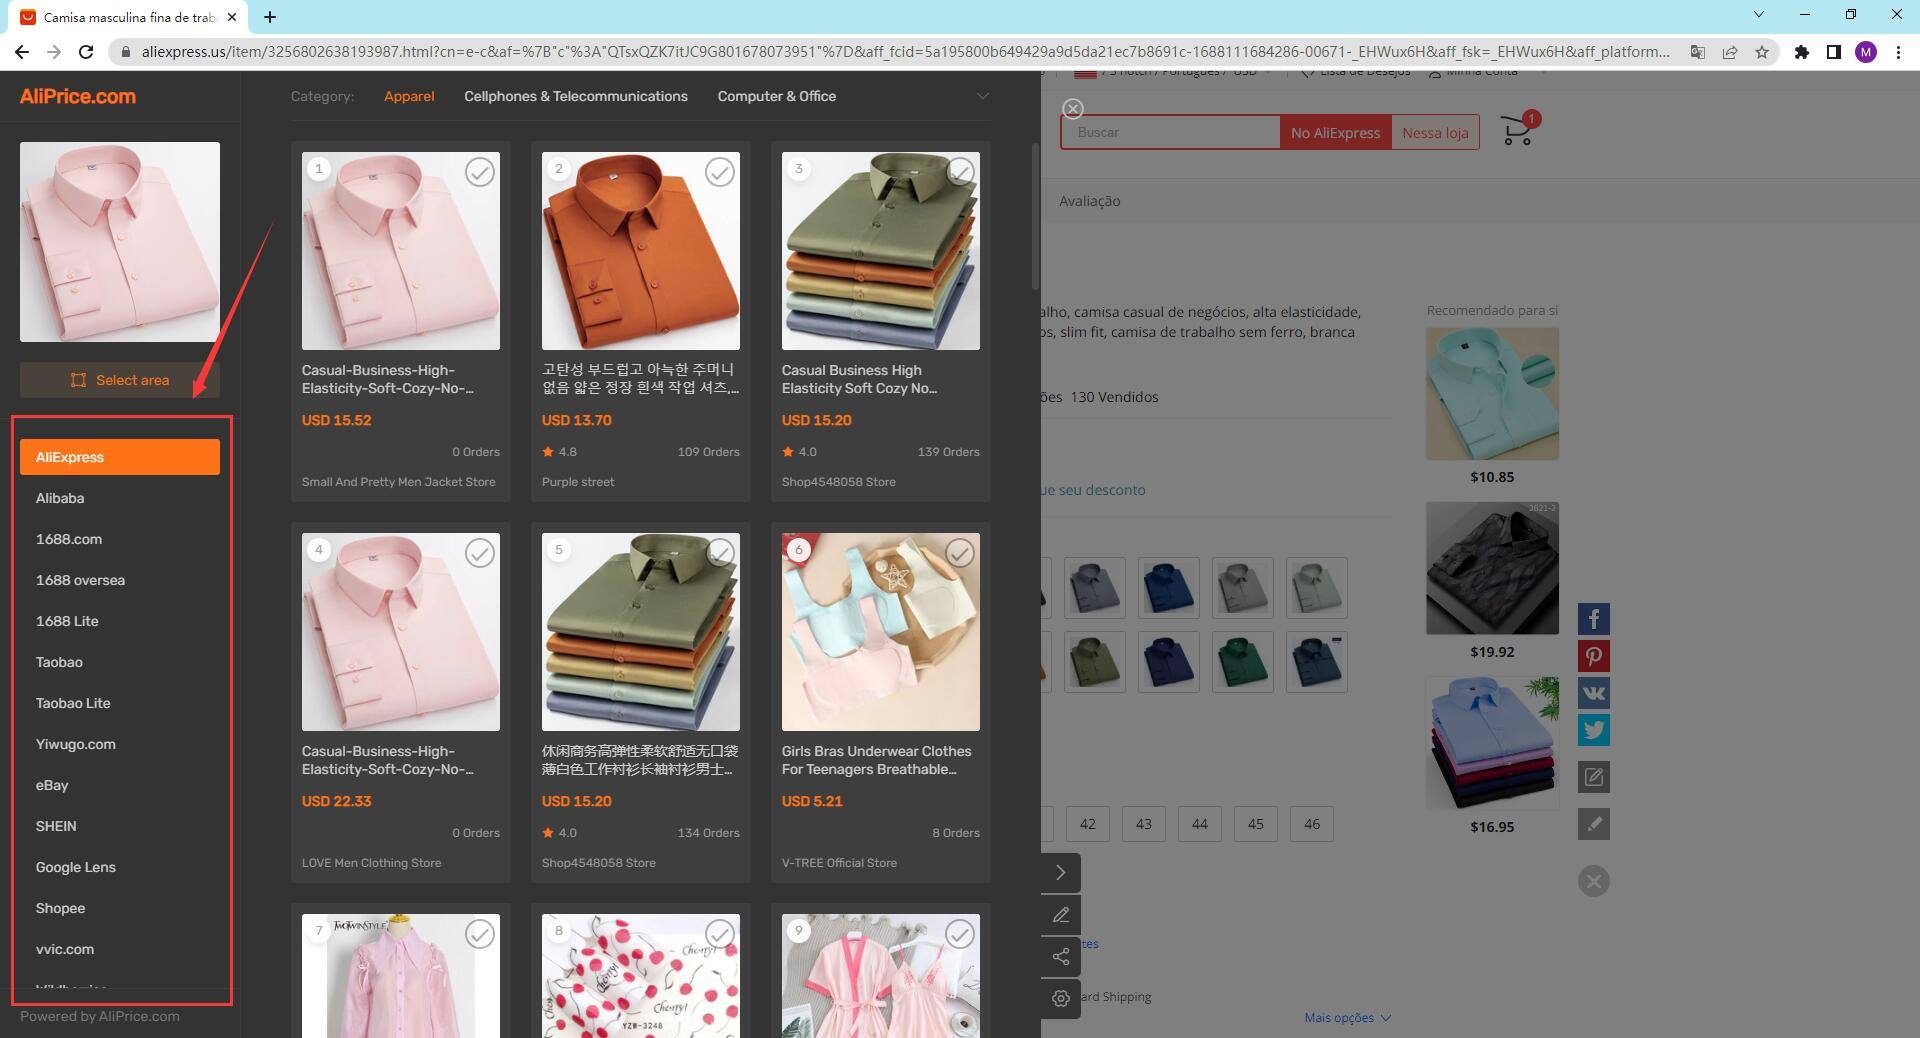Open recommended shirt priced $10.85
Viewport: 1920px width, 1038px height.
[1492, 394]
